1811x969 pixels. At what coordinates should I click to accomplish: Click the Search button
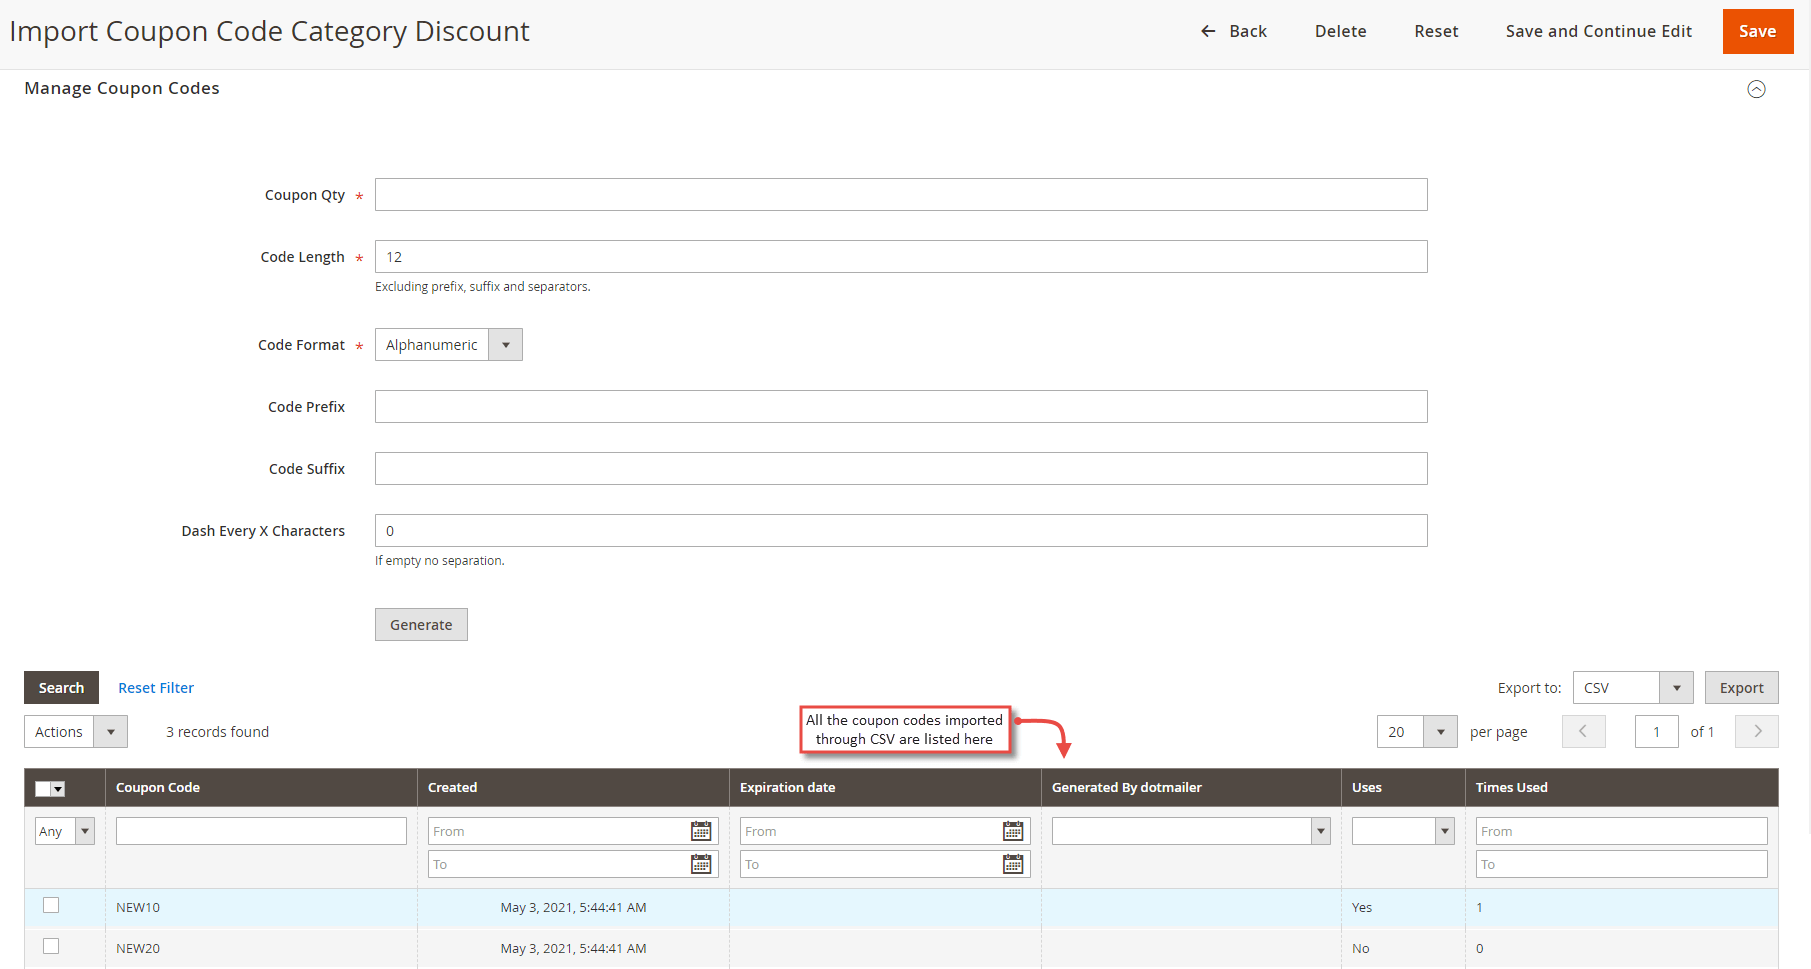coord(61,688)
